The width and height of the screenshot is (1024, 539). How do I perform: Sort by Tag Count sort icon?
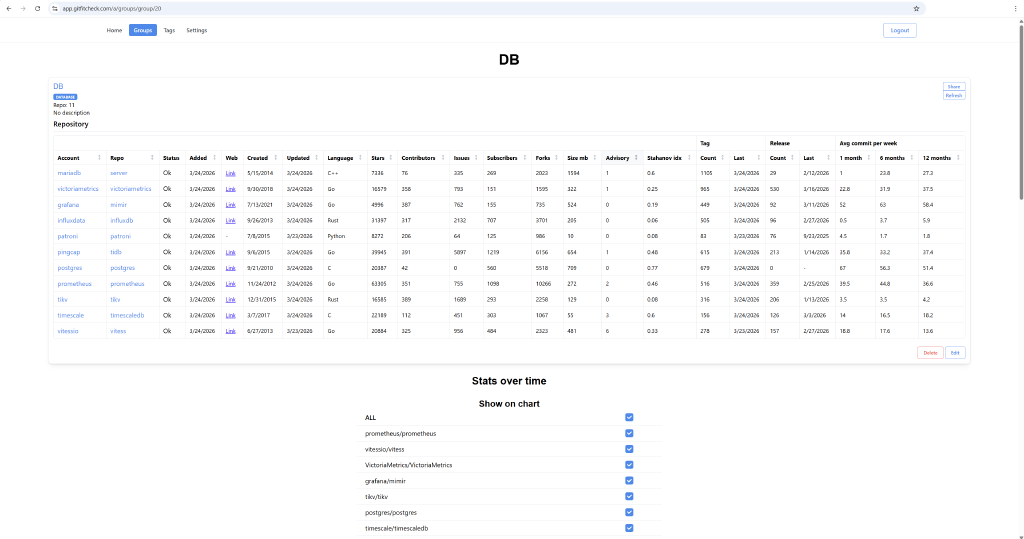pos(722,158)
